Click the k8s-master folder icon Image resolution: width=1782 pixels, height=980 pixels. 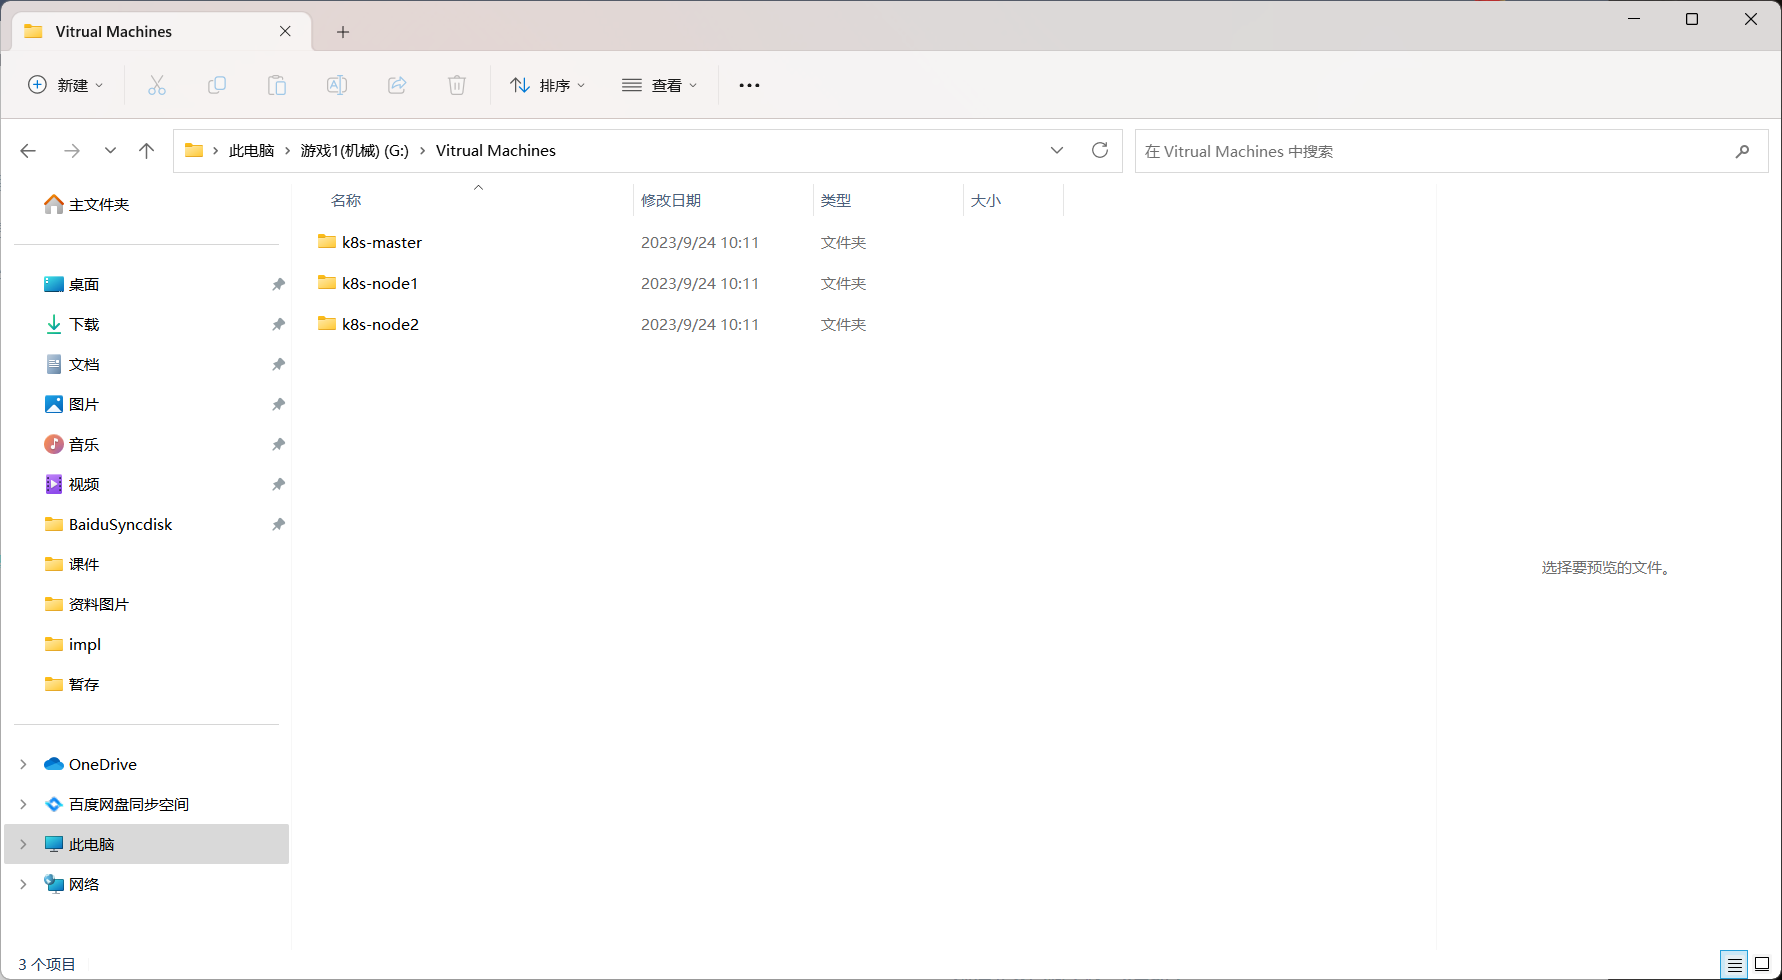click(x=327, y=241)
